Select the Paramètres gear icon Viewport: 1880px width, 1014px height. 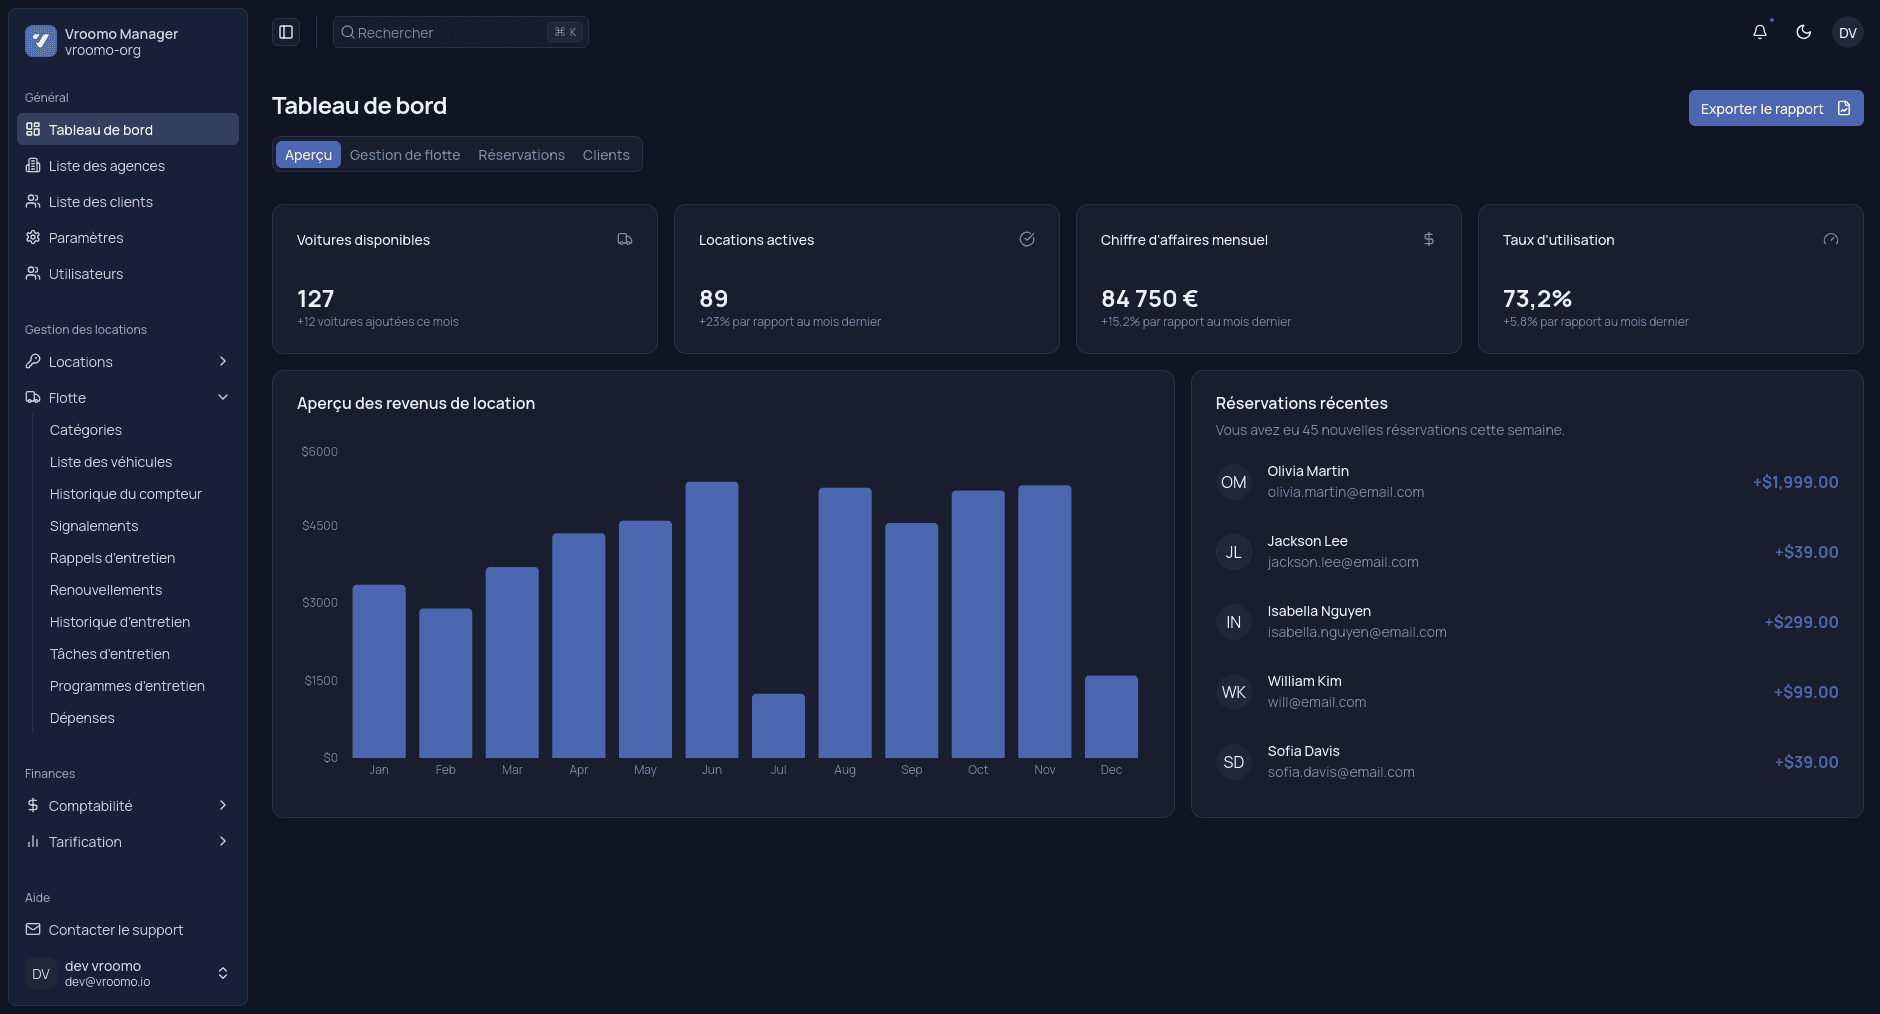point(33,238)
